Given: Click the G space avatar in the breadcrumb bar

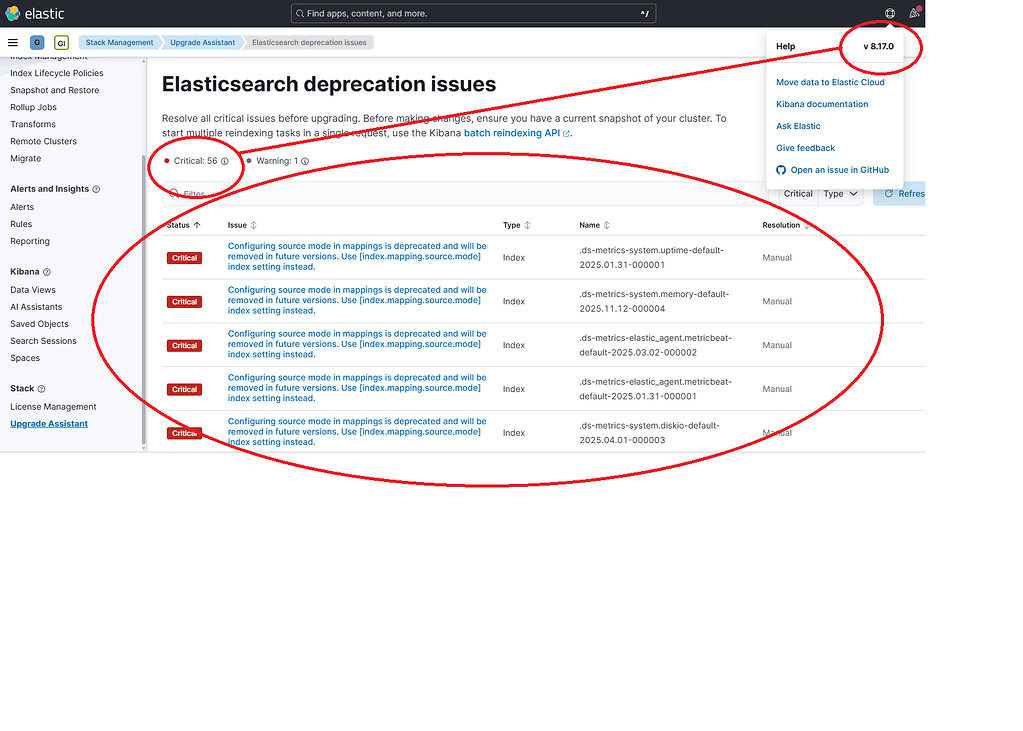Looking at the screenshot, I should [36, 42].
